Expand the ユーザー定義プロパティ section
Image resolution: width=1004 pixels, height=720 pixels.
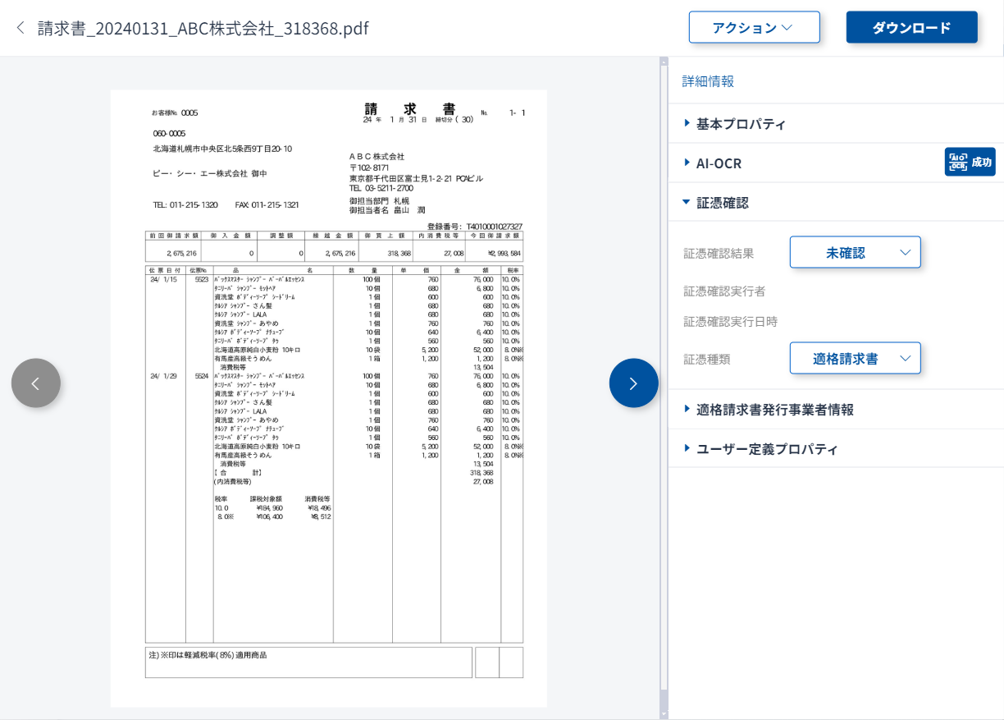point(766,449)
